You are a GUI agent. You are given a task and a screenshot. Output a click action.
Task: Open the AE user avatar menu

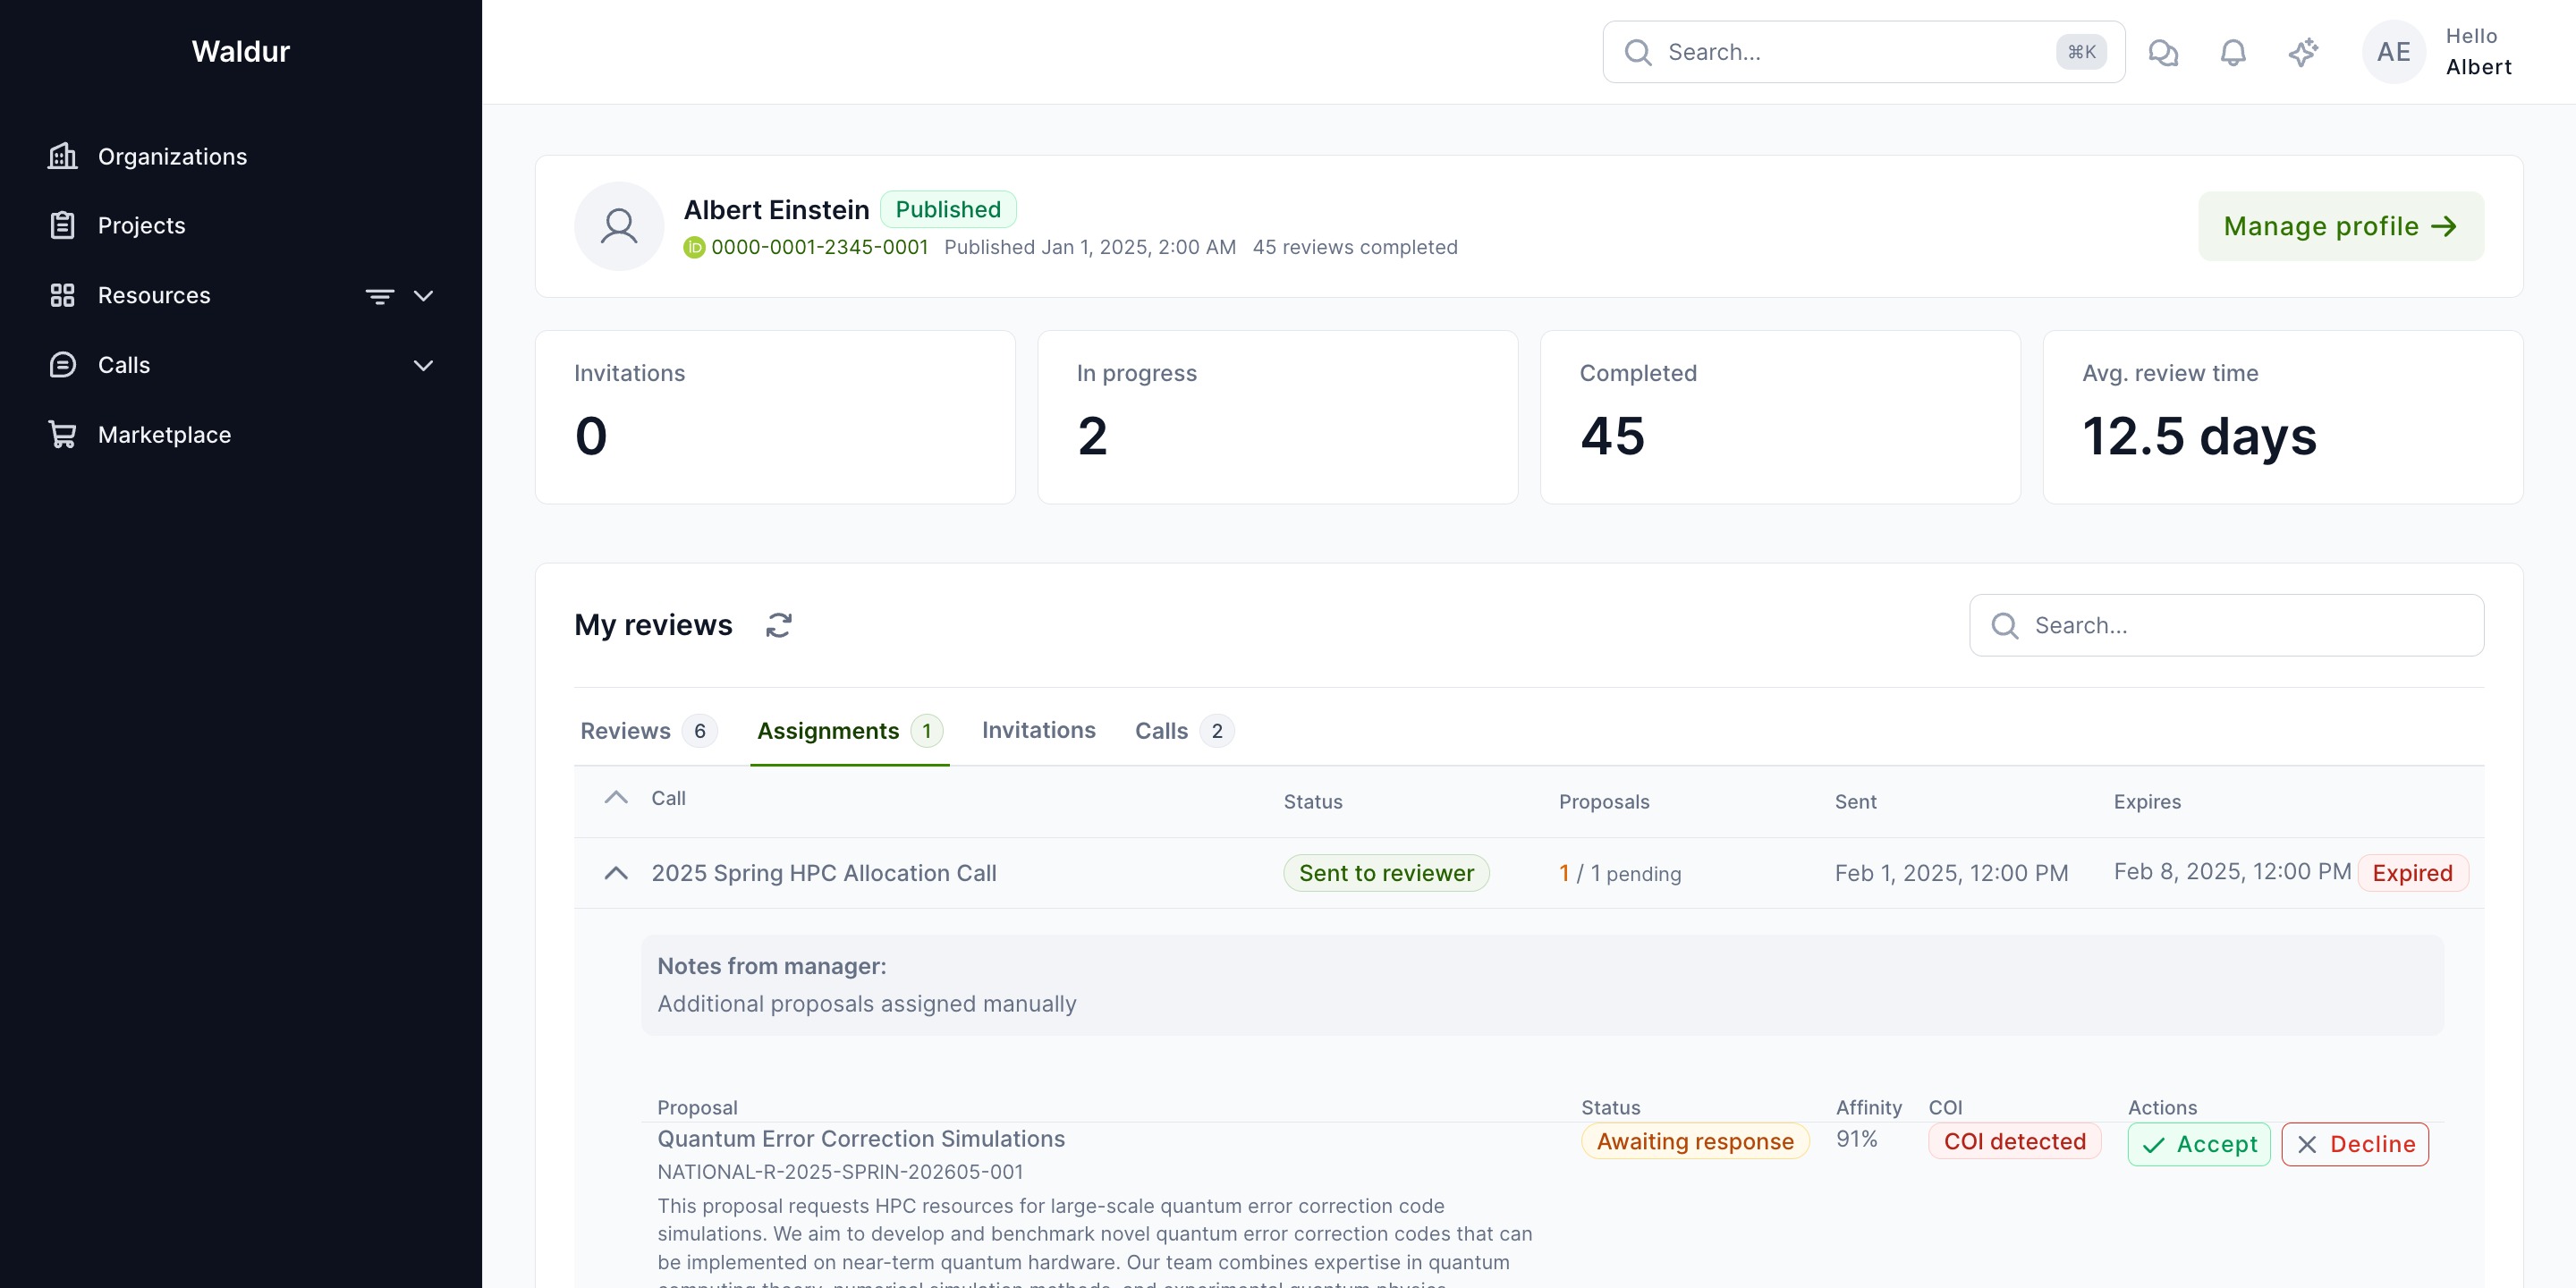click(2393, 52)
